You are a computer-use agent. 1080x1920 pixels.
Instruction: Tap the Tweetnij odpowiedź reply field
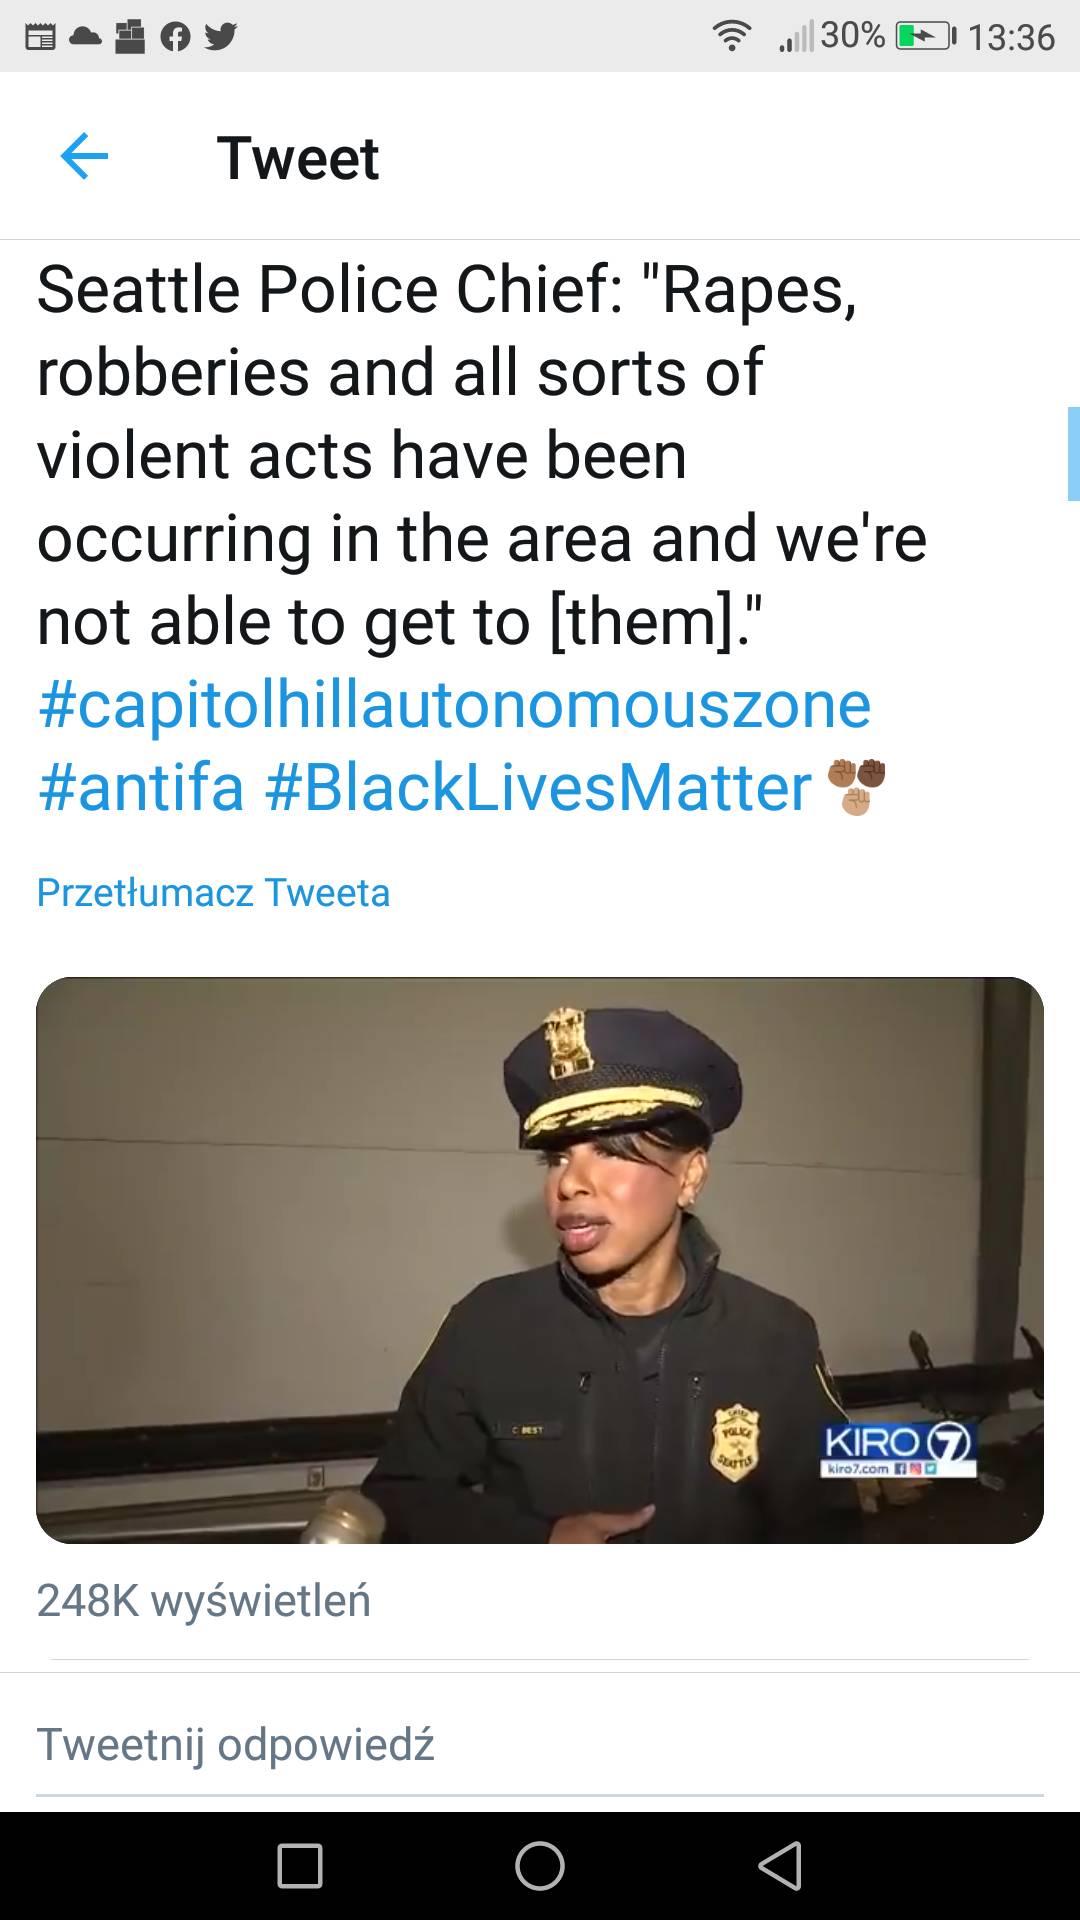[x=236, y=1745]
